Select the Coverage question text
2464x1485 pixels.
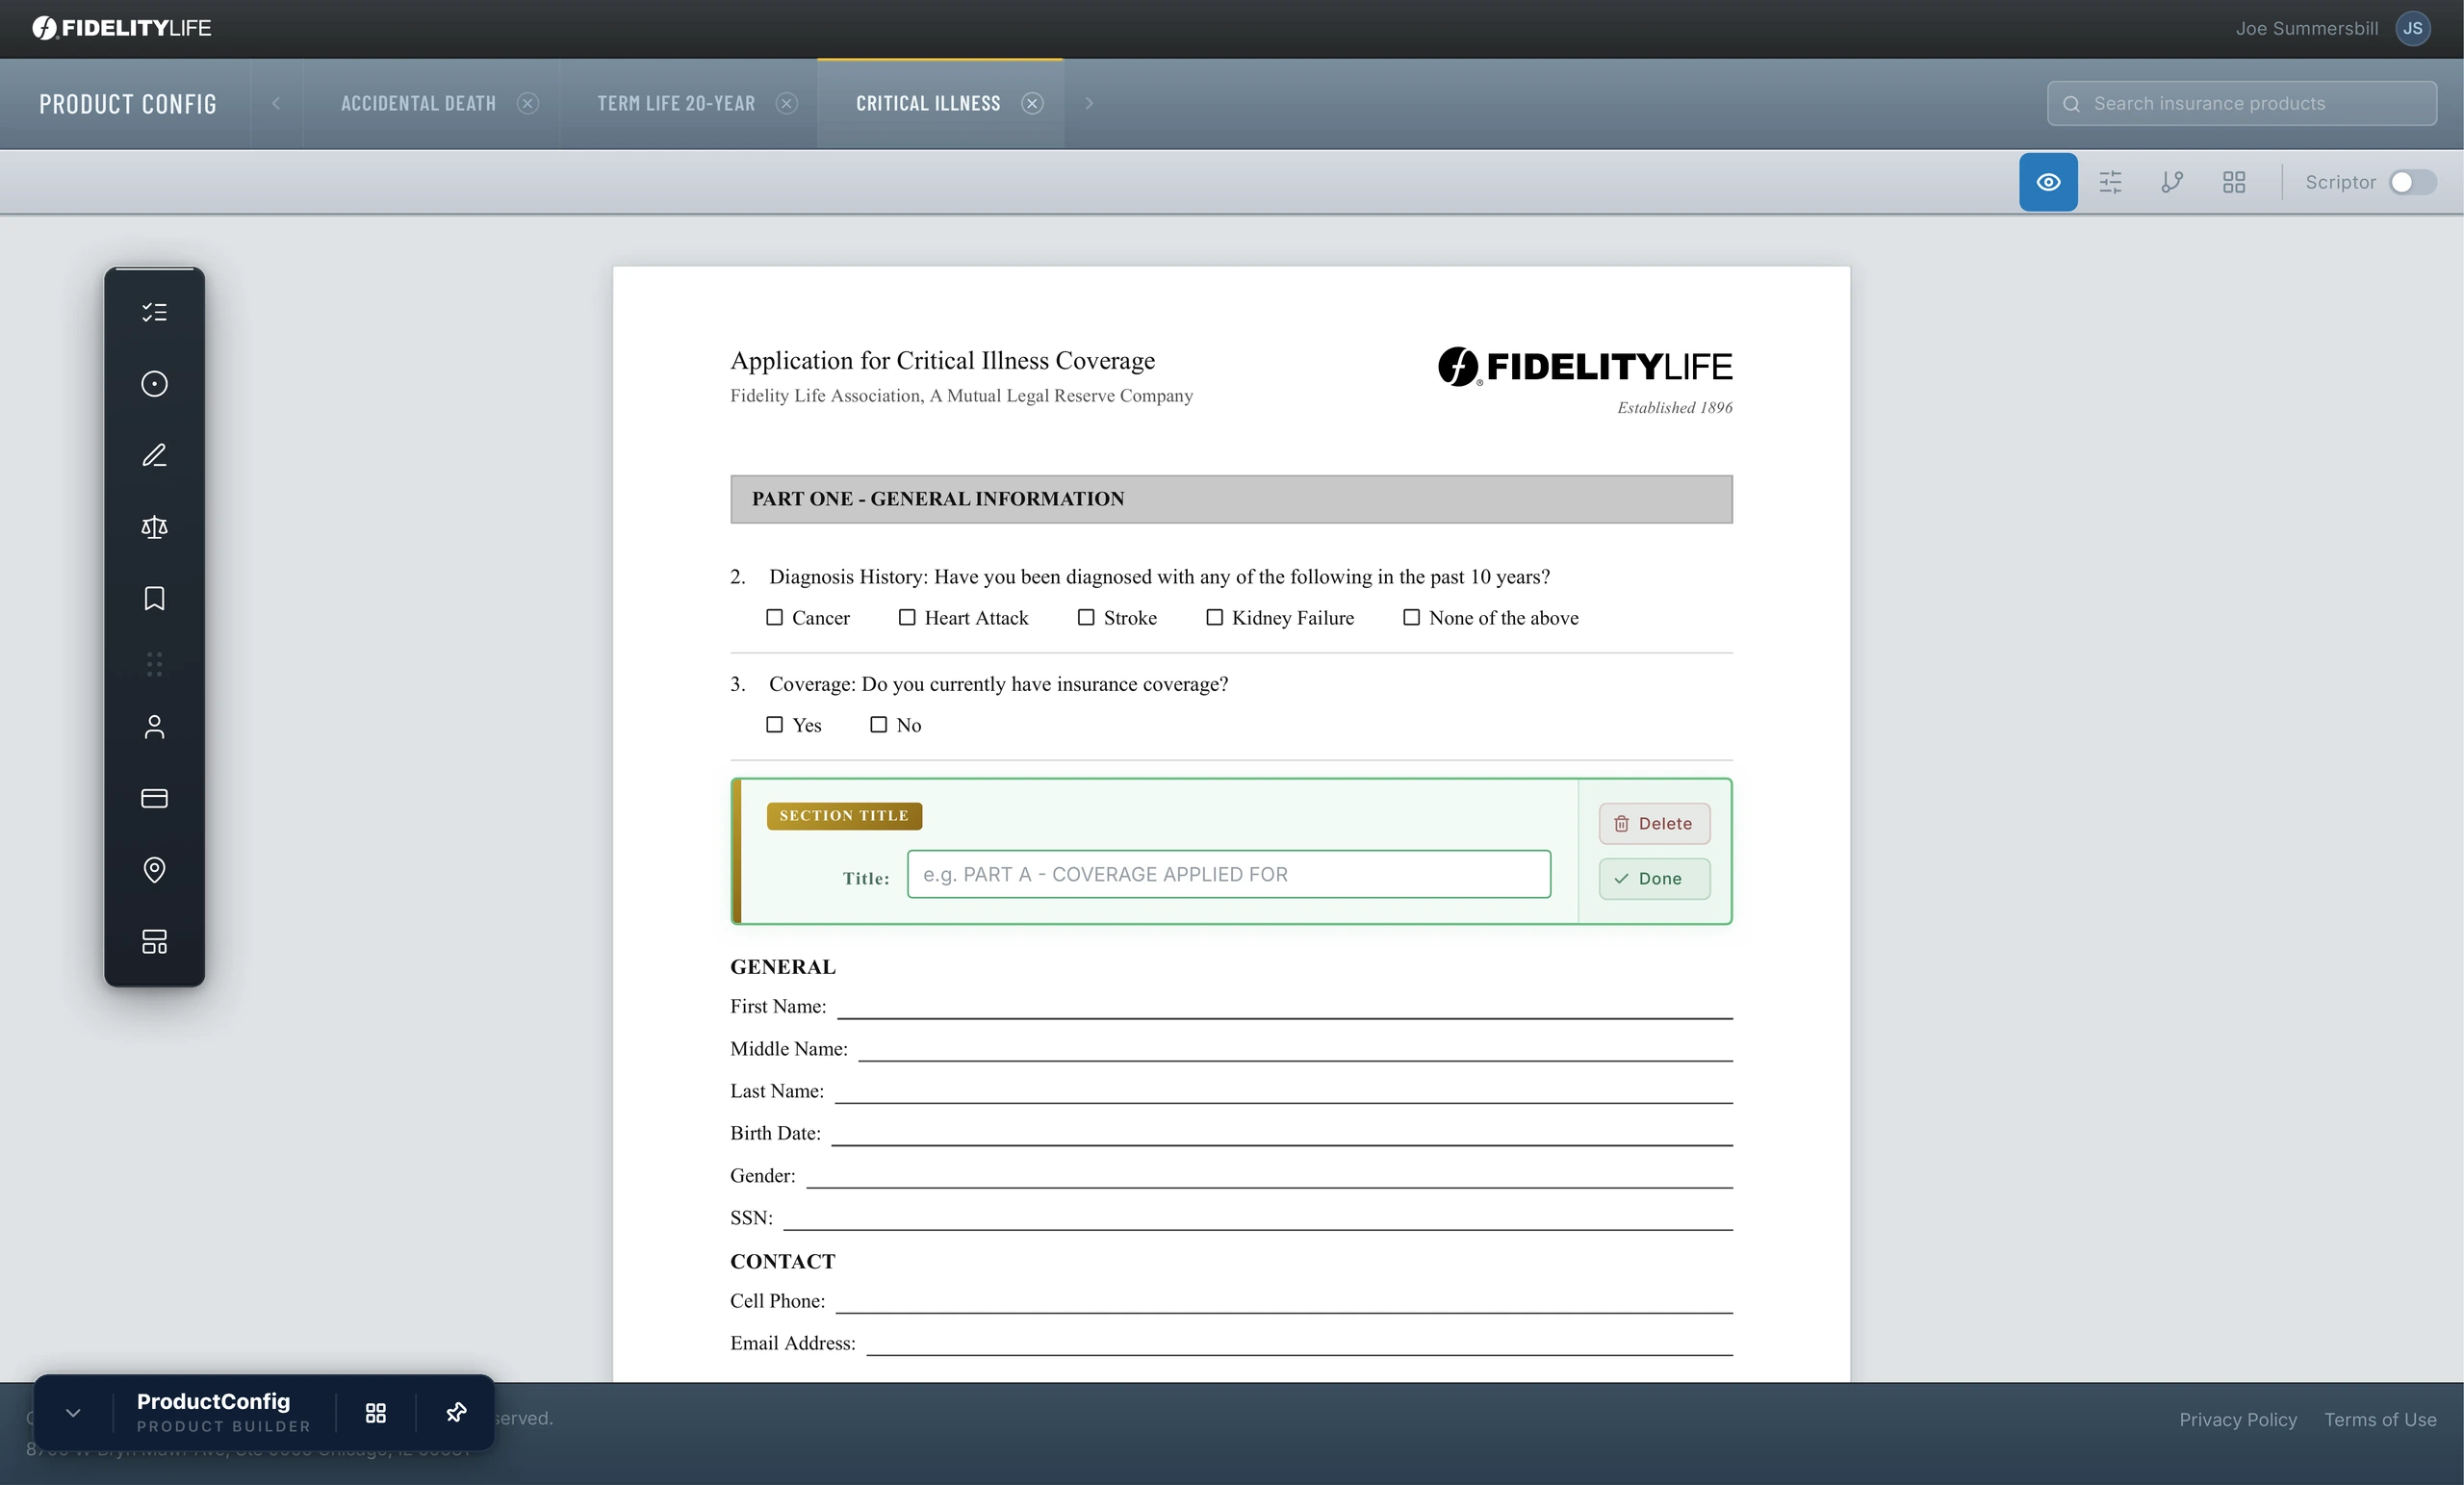point(998,684)
